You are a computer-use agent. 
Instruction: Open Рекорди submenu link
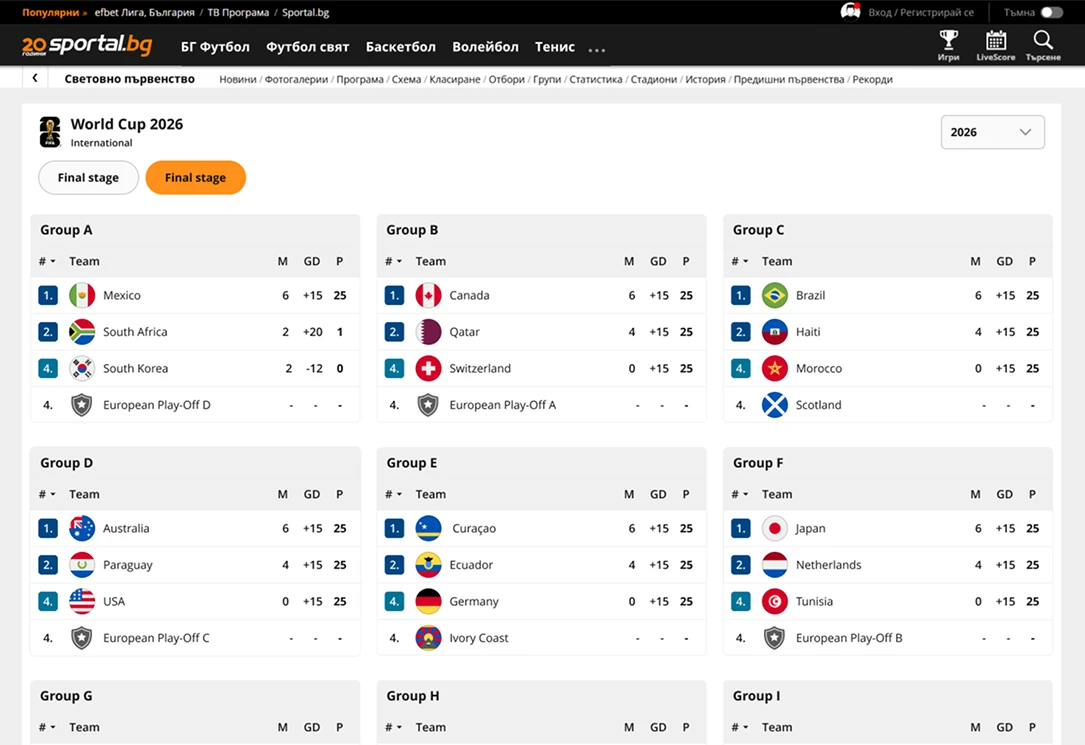(873, 80)
